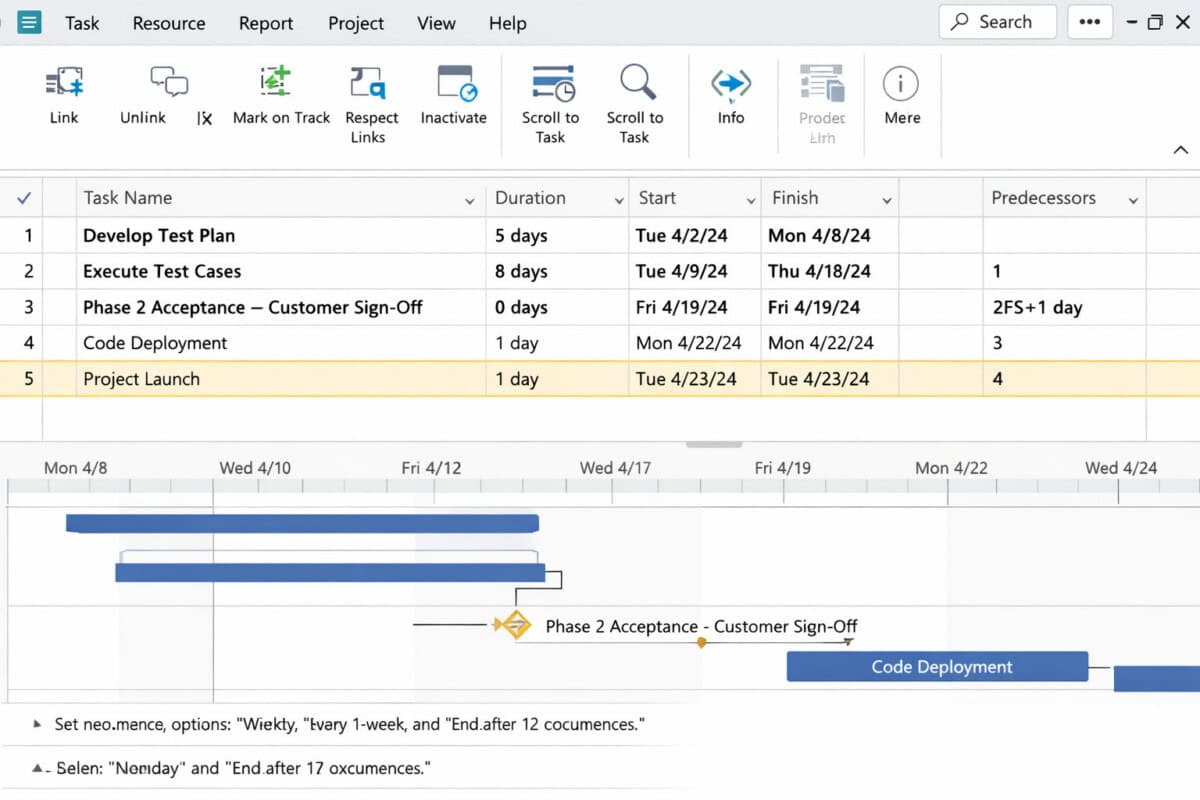The height and width of the screenshot is (800, 1200).
Task: Click the checkmark indicator column header
Action: 25,198
